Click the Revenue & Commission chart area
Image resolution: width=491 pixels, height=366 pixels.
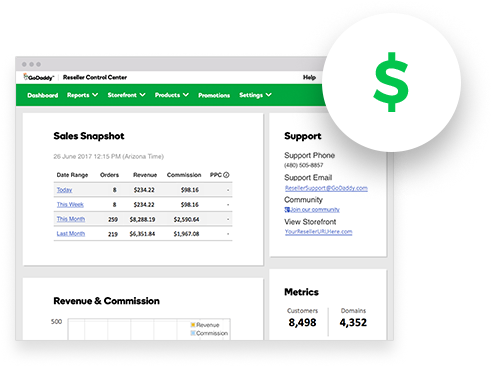[149, 329]
